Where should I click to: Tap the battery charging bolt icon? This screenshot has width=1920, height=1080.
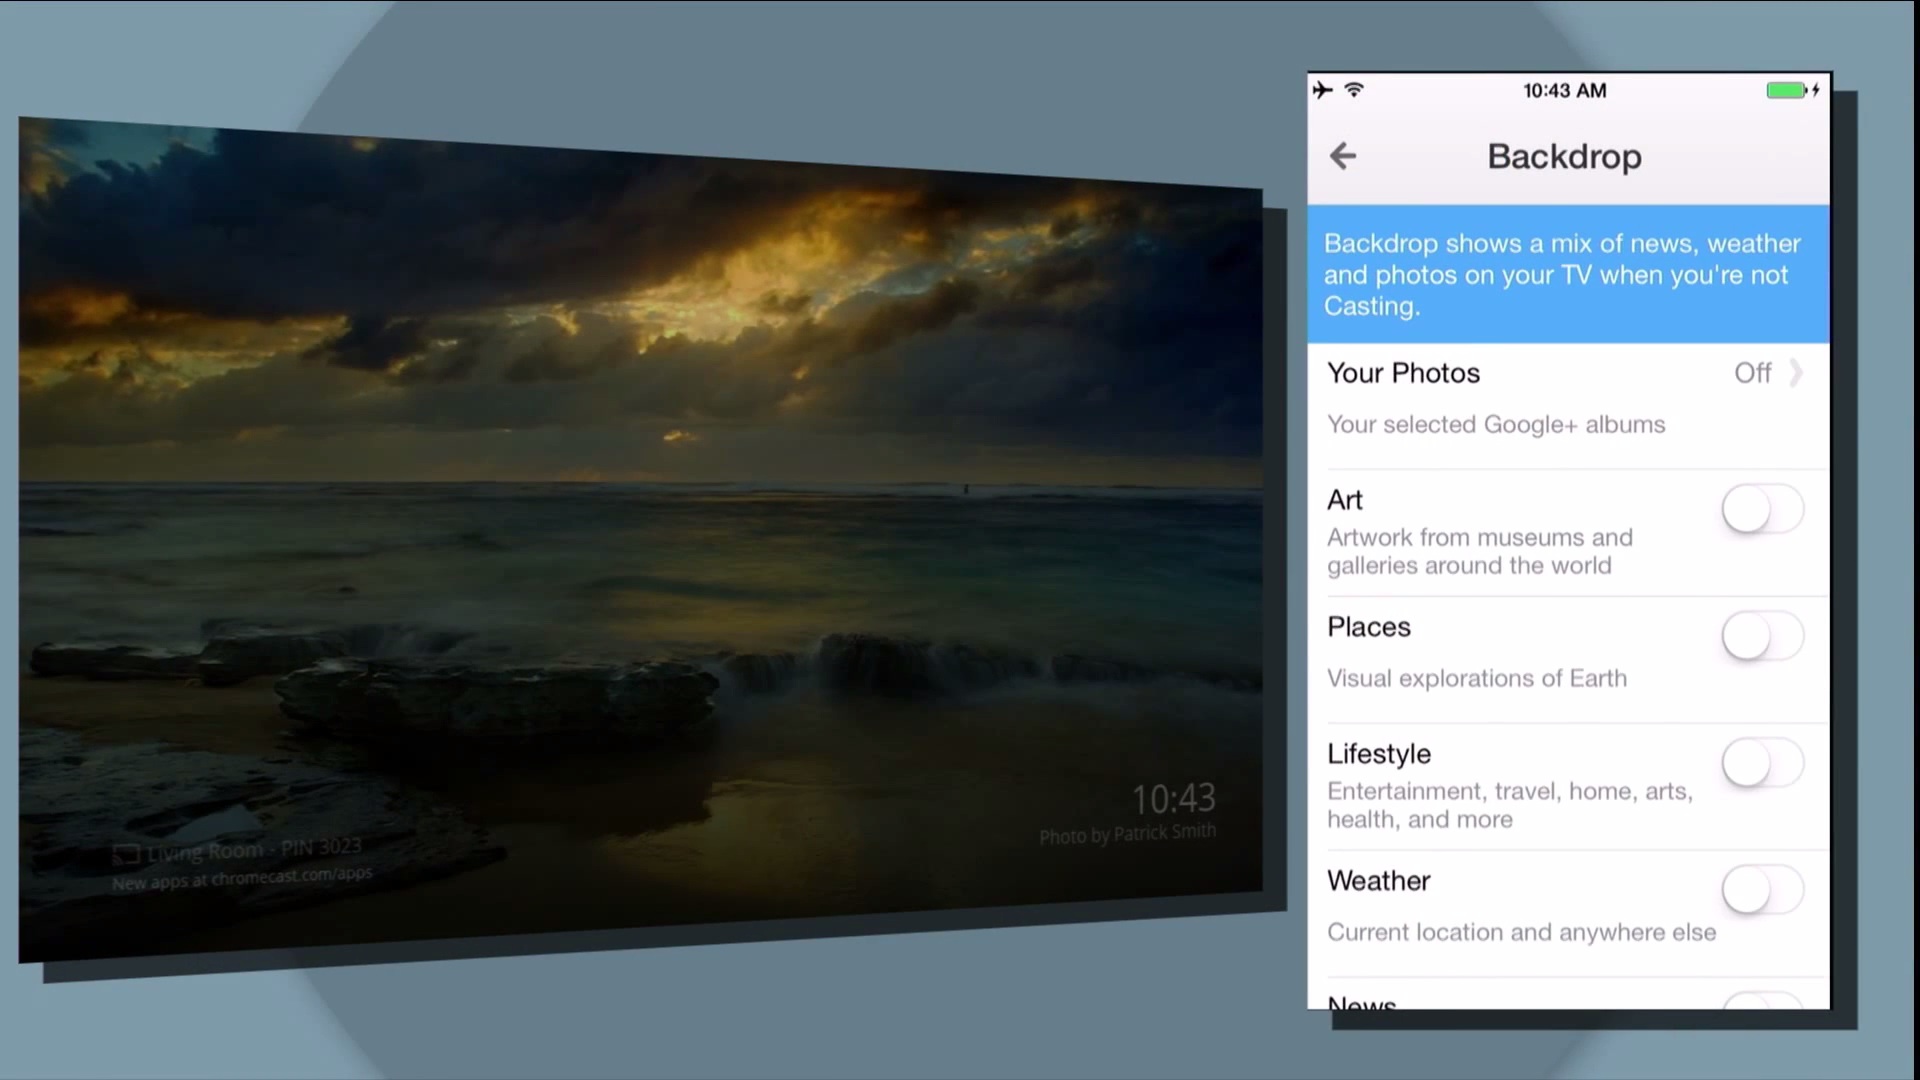pyautogui.click(x=1816, y=90)
